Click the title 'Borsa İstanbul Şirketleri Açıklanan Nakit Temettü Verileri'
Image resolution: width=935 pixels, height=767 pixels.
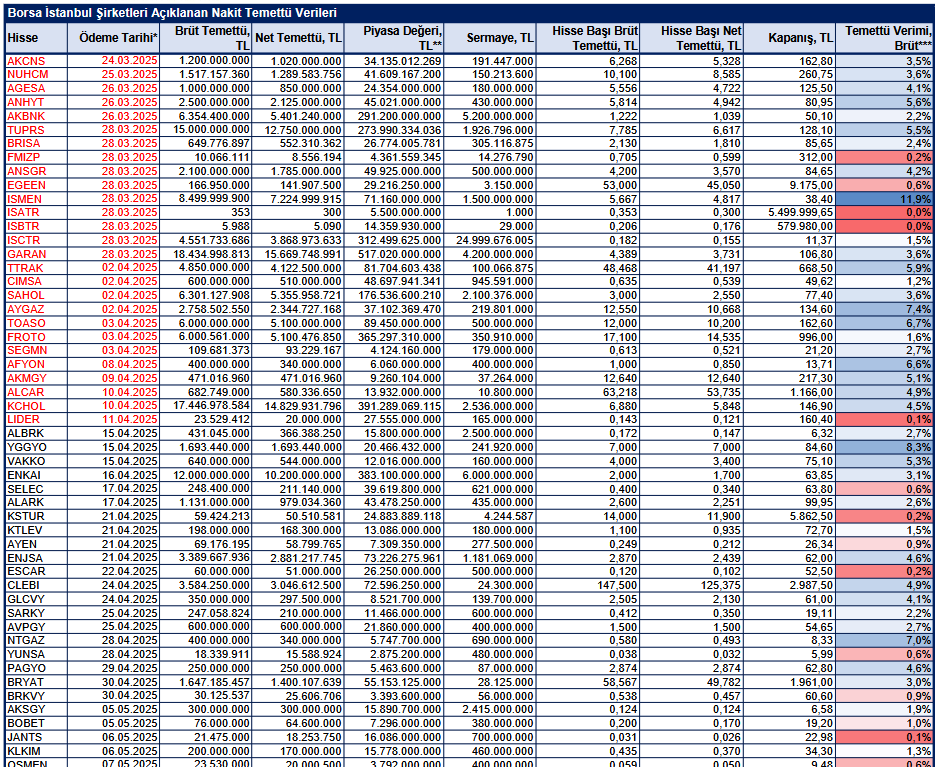click(x=172, y=13)
